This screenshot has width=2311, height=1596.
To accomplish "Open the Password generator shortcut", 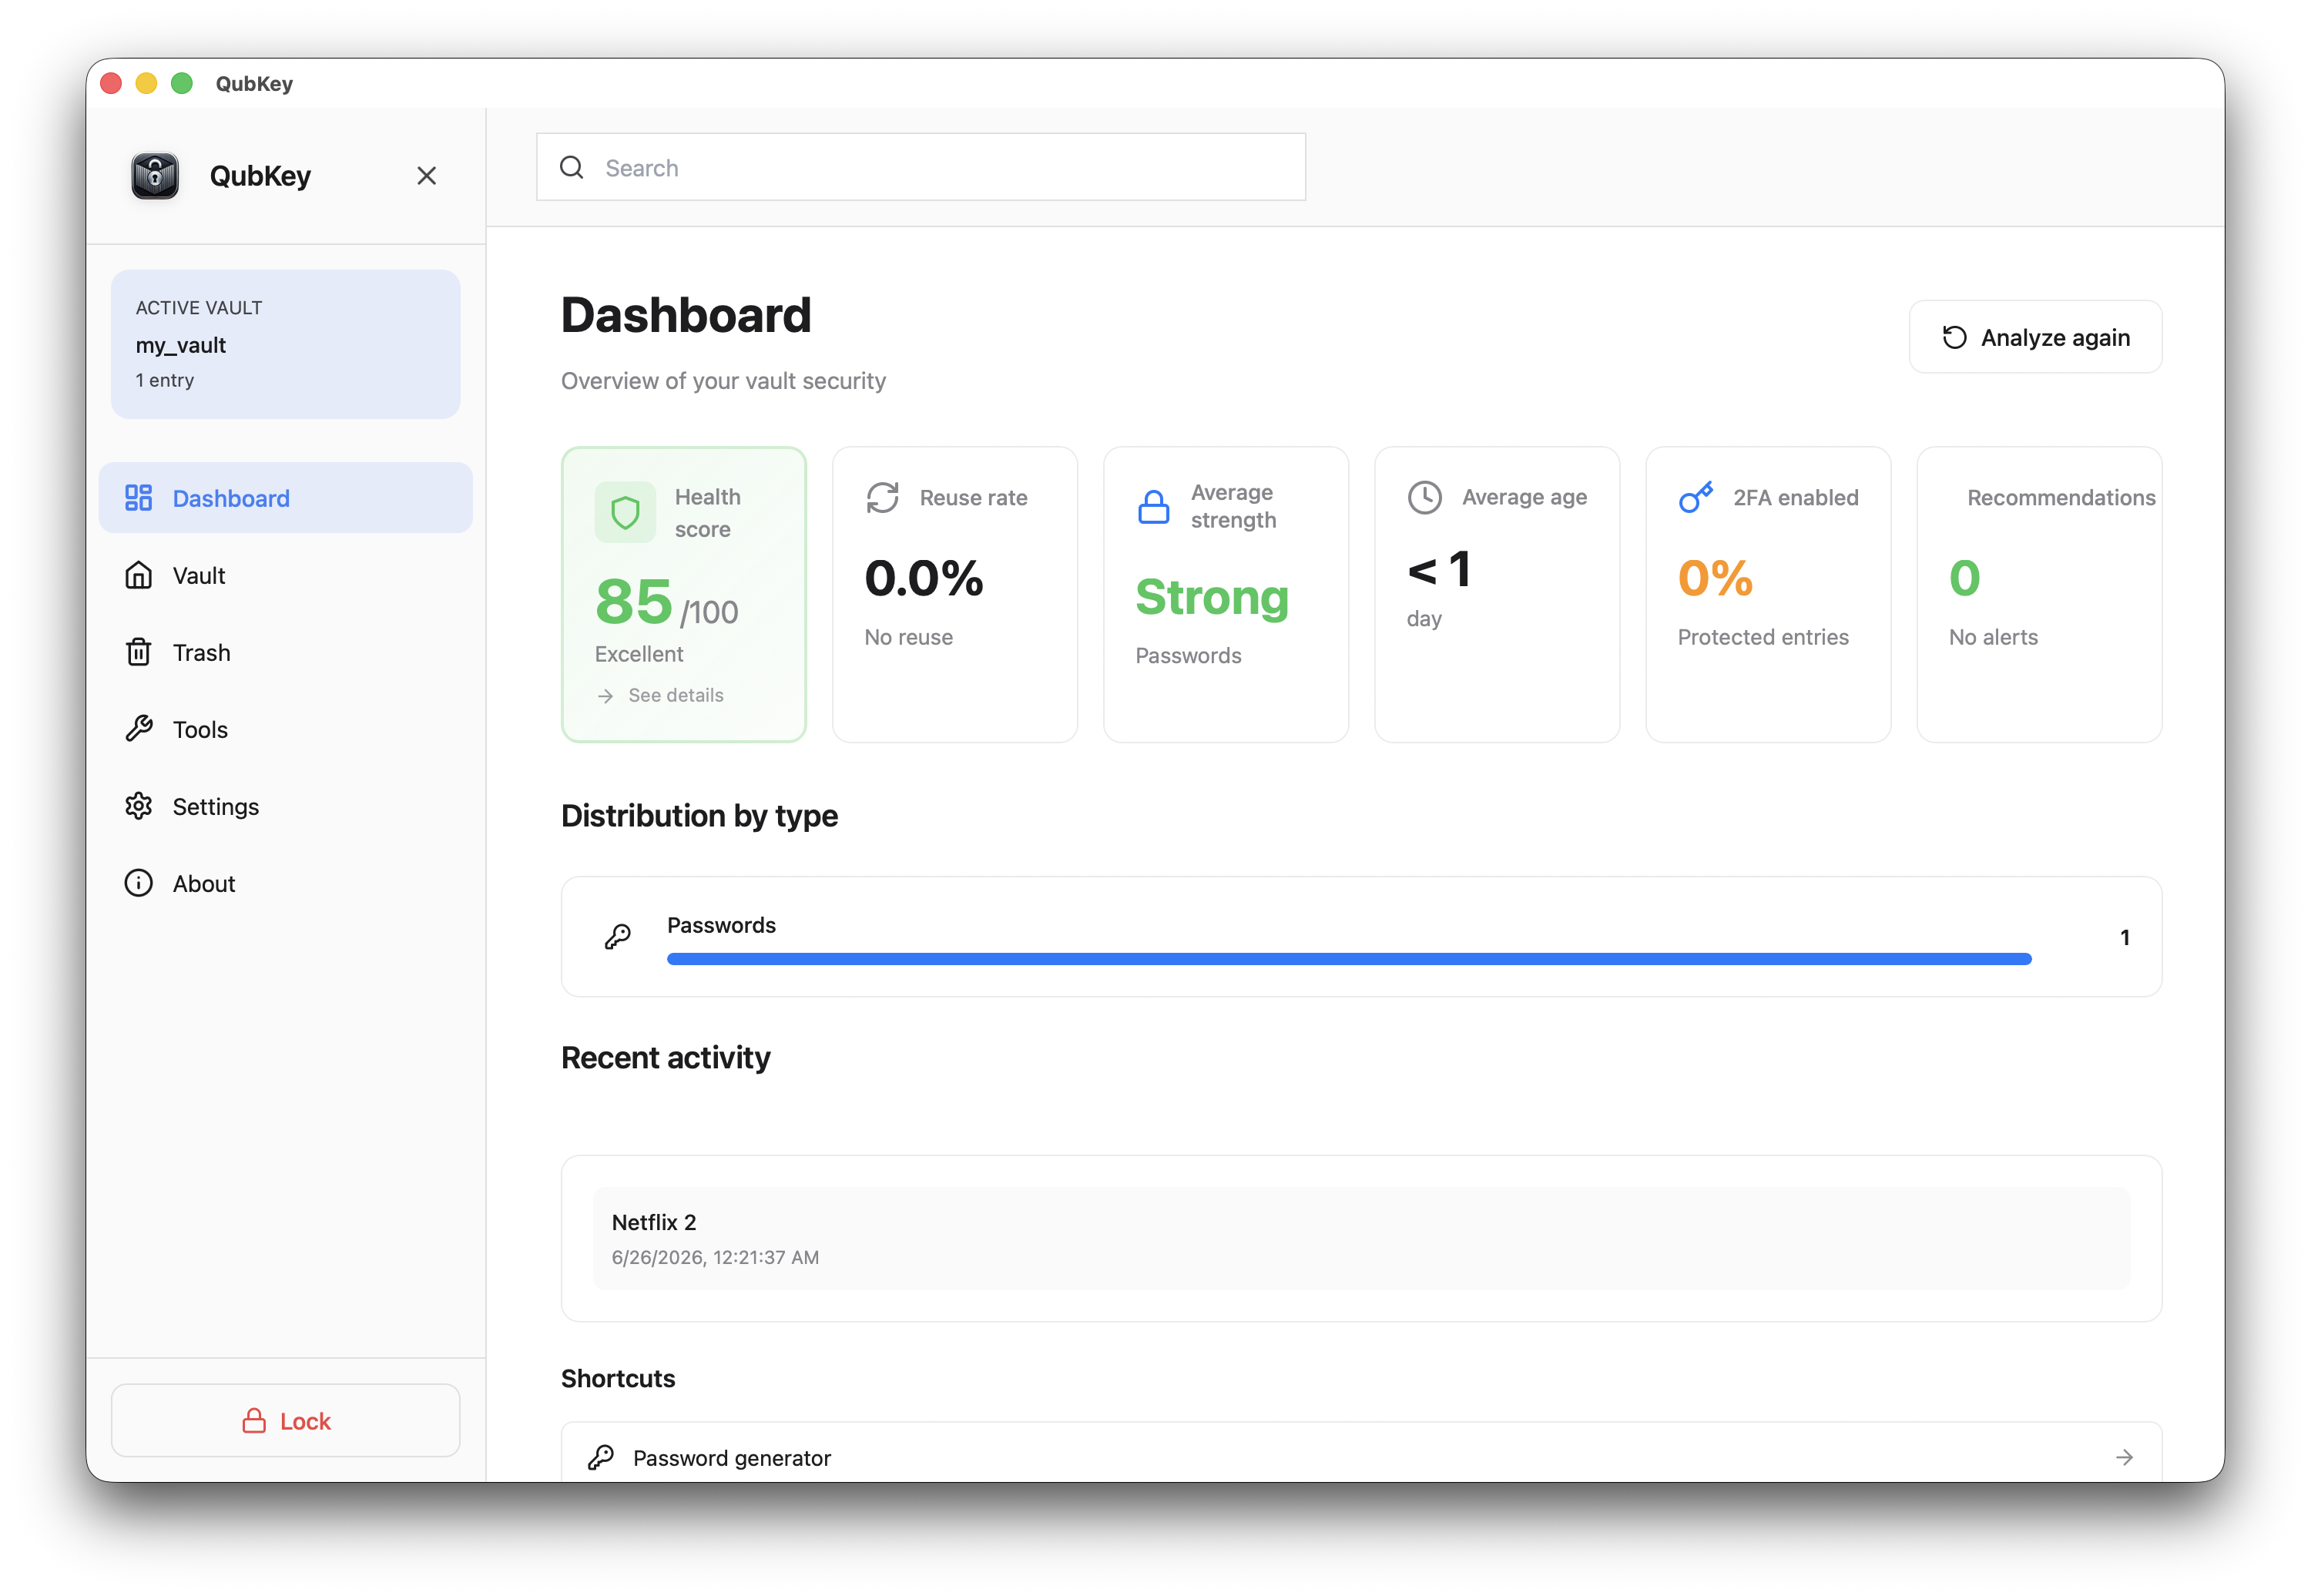I will [1361, 1453].
